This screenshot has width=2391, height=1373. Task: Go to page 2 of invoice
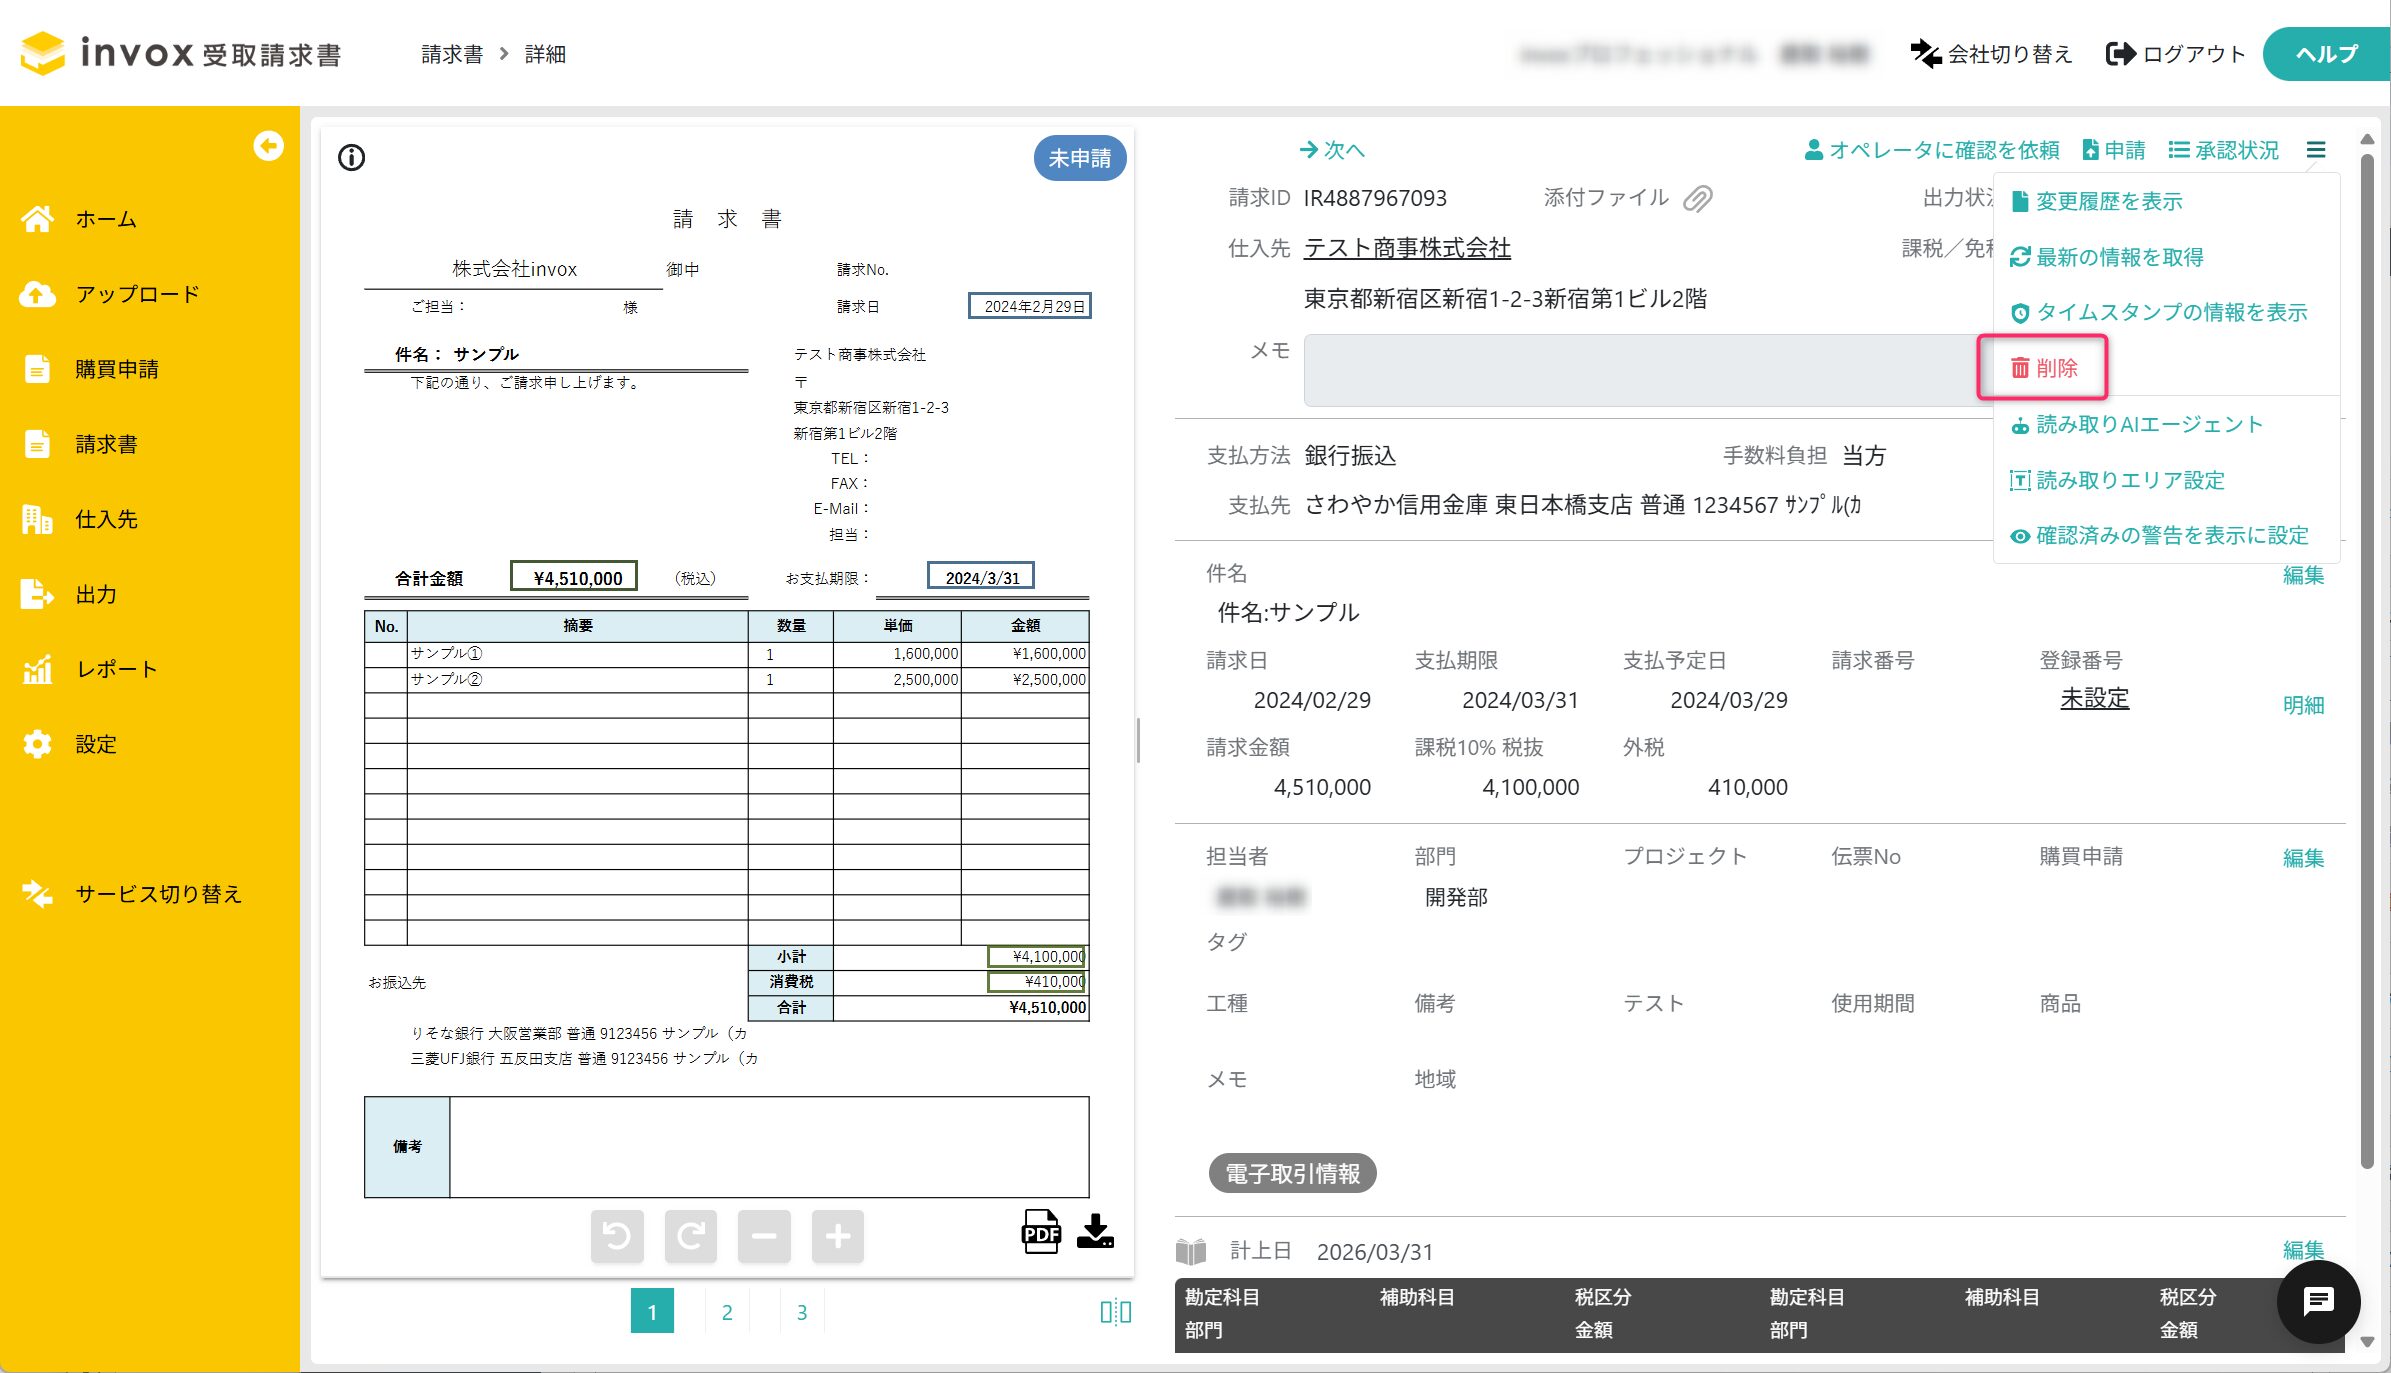pyautogui.click(x=727, y=1312)
